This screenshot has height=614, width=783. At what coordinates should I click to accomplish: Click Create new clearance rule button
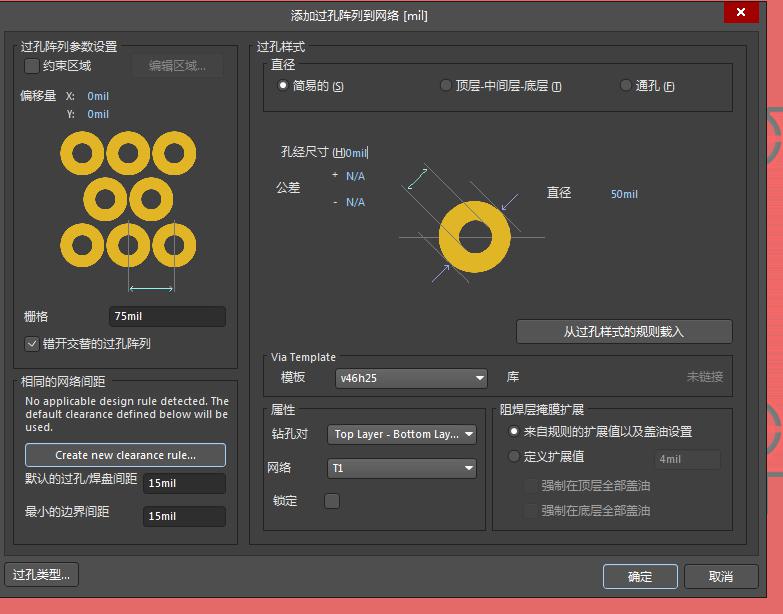click(125, 455)
